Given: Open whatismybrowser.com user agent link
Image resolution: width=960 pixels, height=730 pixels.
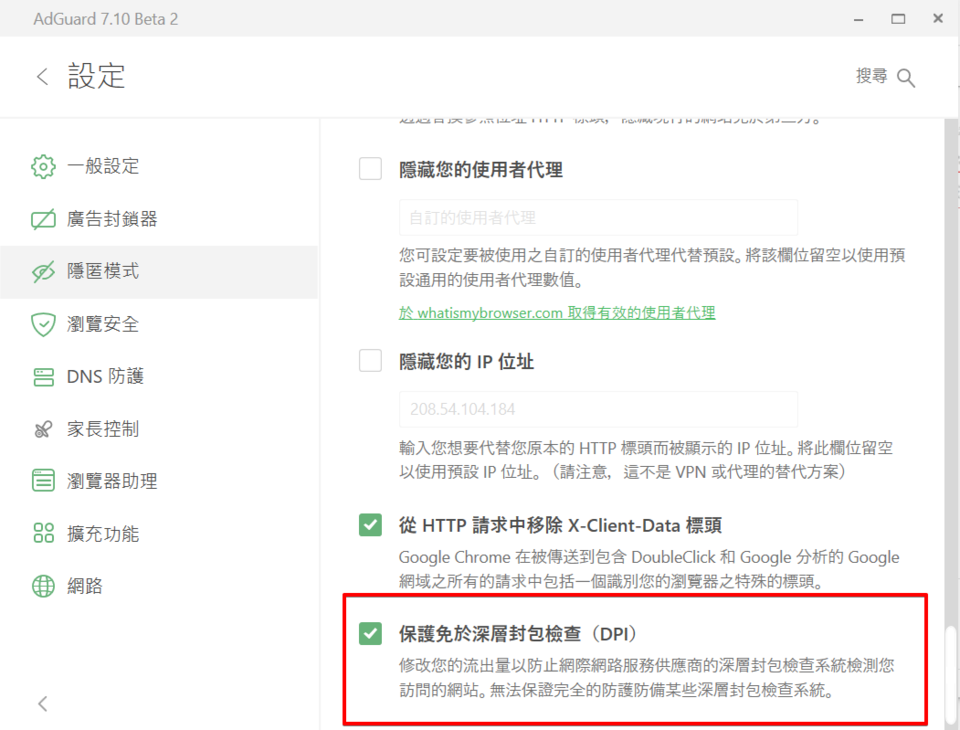Looking at the screenshot, I should pos(557,313).
